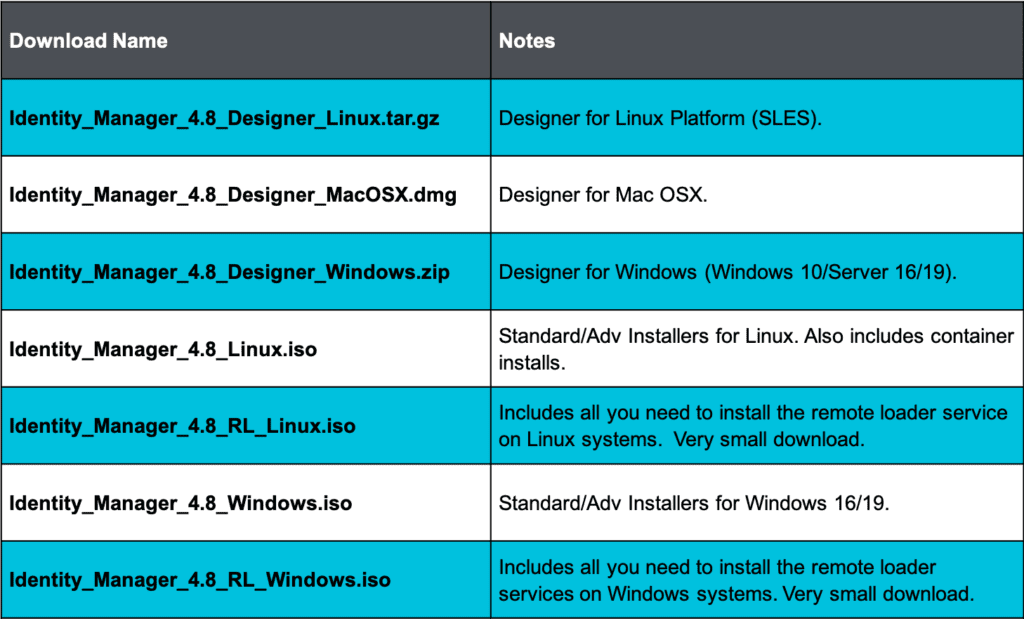The image size is (1024, 619).
Task: Choose Identity_Manager_4.8_RL_Linux.iso download name
Action: point(183,426)
